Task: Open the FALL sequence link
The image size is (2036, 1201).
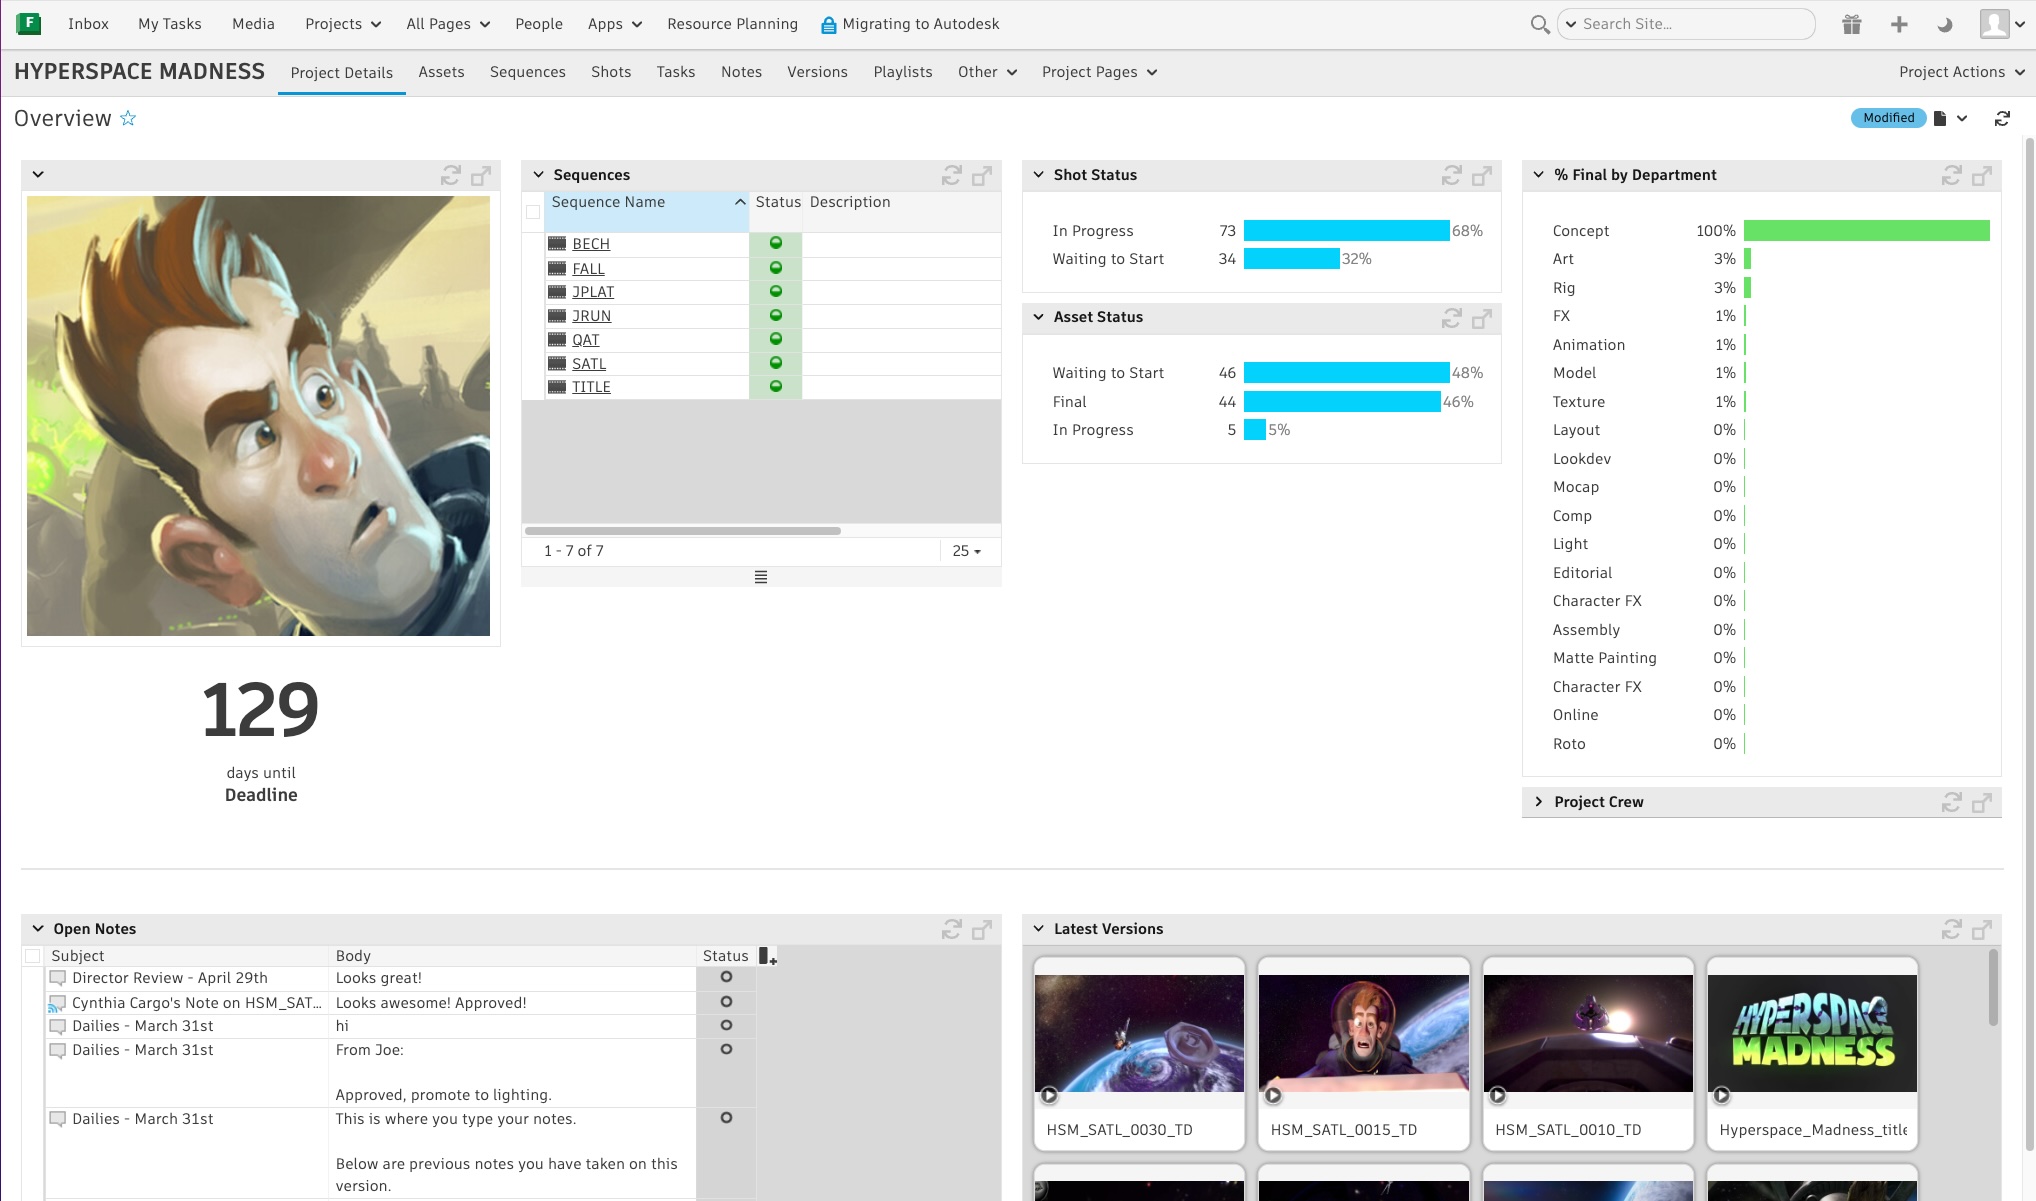Action: pos(588,268)
